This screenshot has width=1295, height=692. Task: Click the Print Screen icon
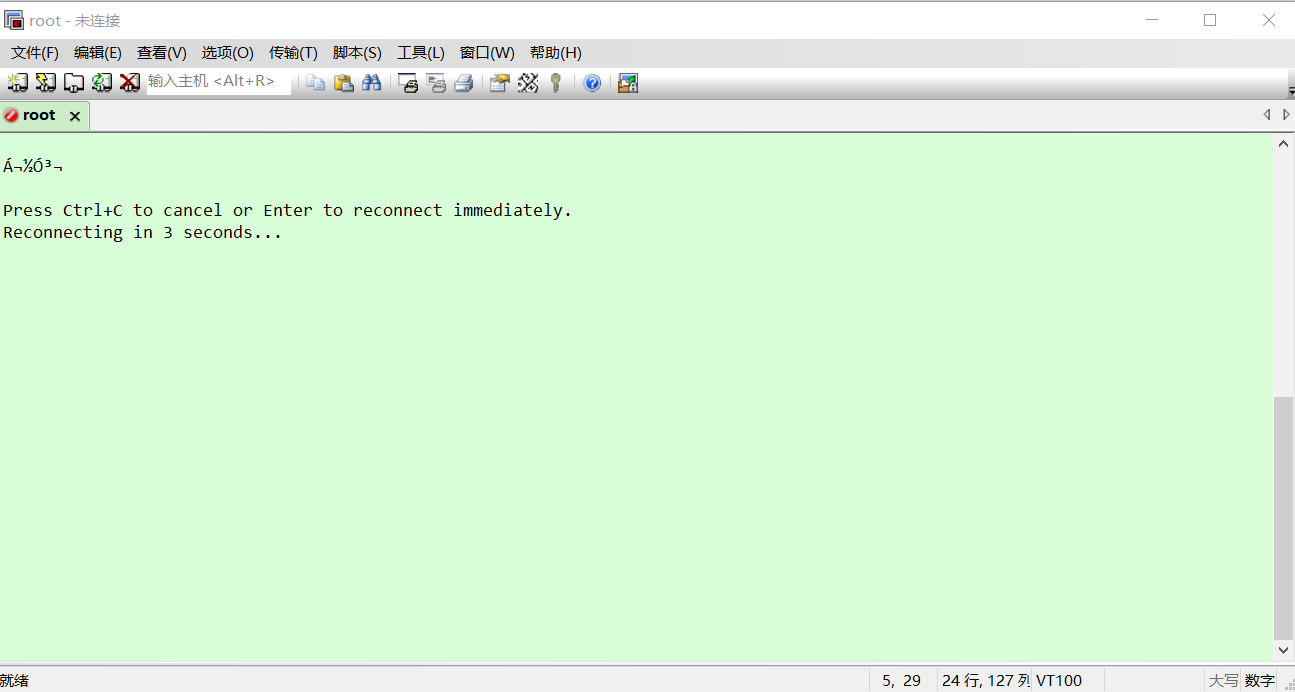coord(408,83)
